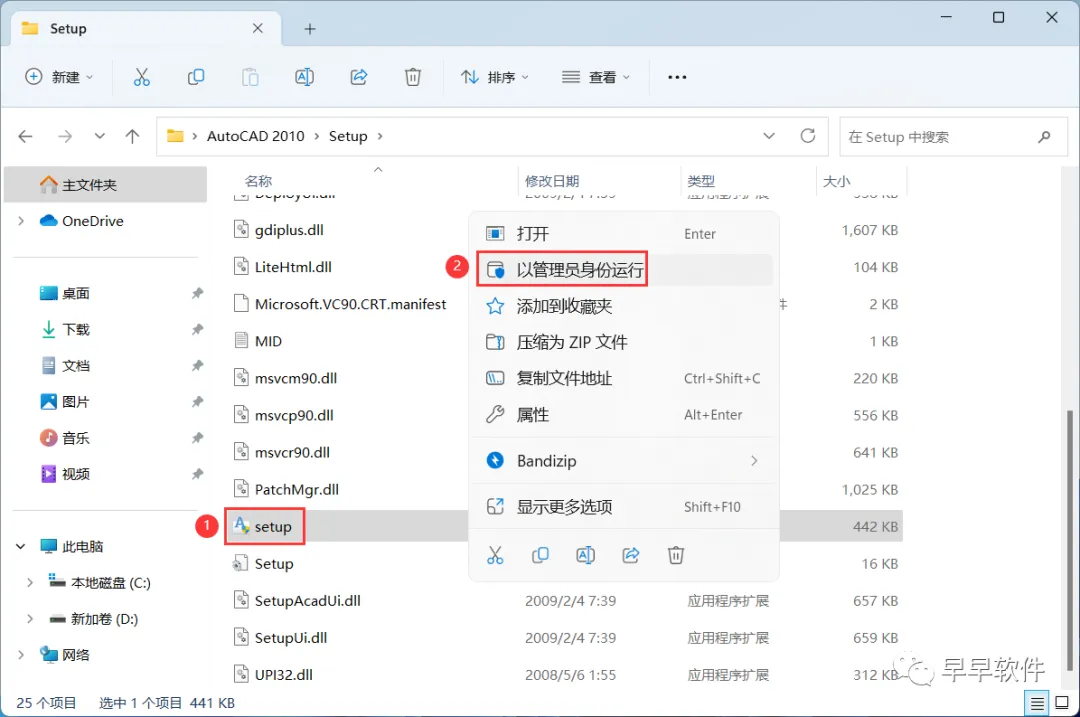The height and width of the screenshot is (717, 1080).
Task: Close the Setup tab
Action: [x=258, y=28]
